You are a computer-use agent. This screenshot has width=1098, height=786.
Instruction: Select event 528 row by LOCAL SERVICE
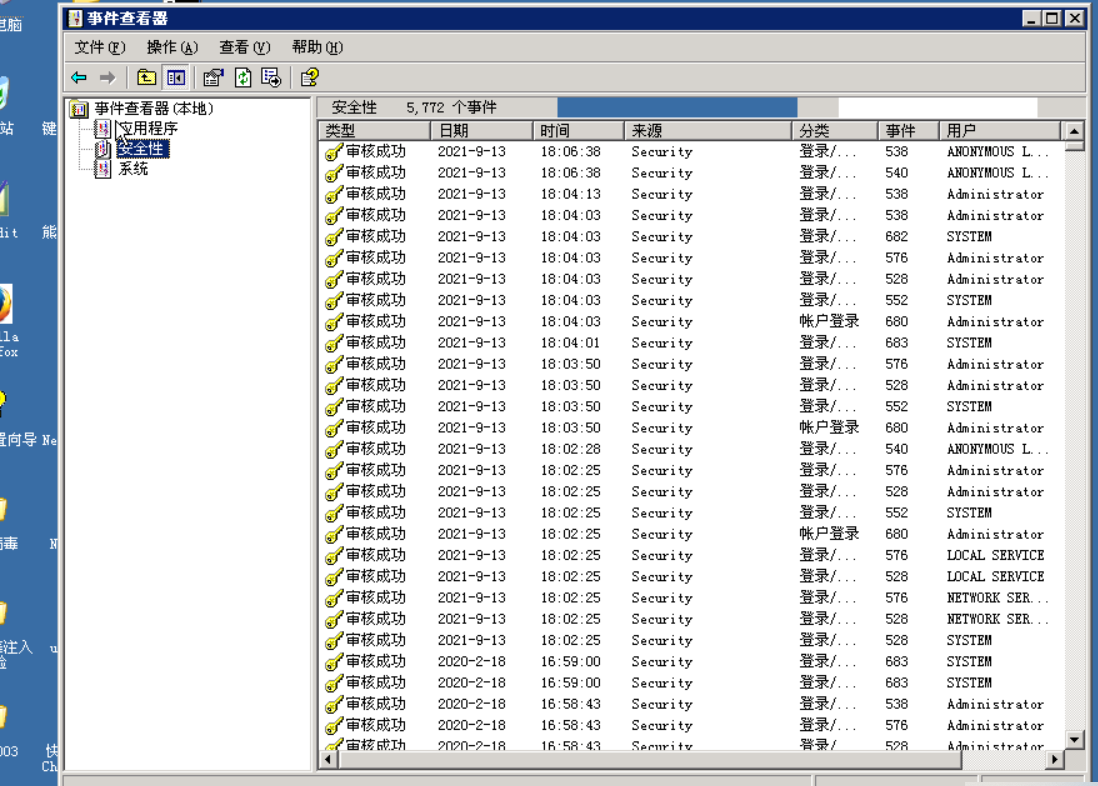tap(692, 577)
